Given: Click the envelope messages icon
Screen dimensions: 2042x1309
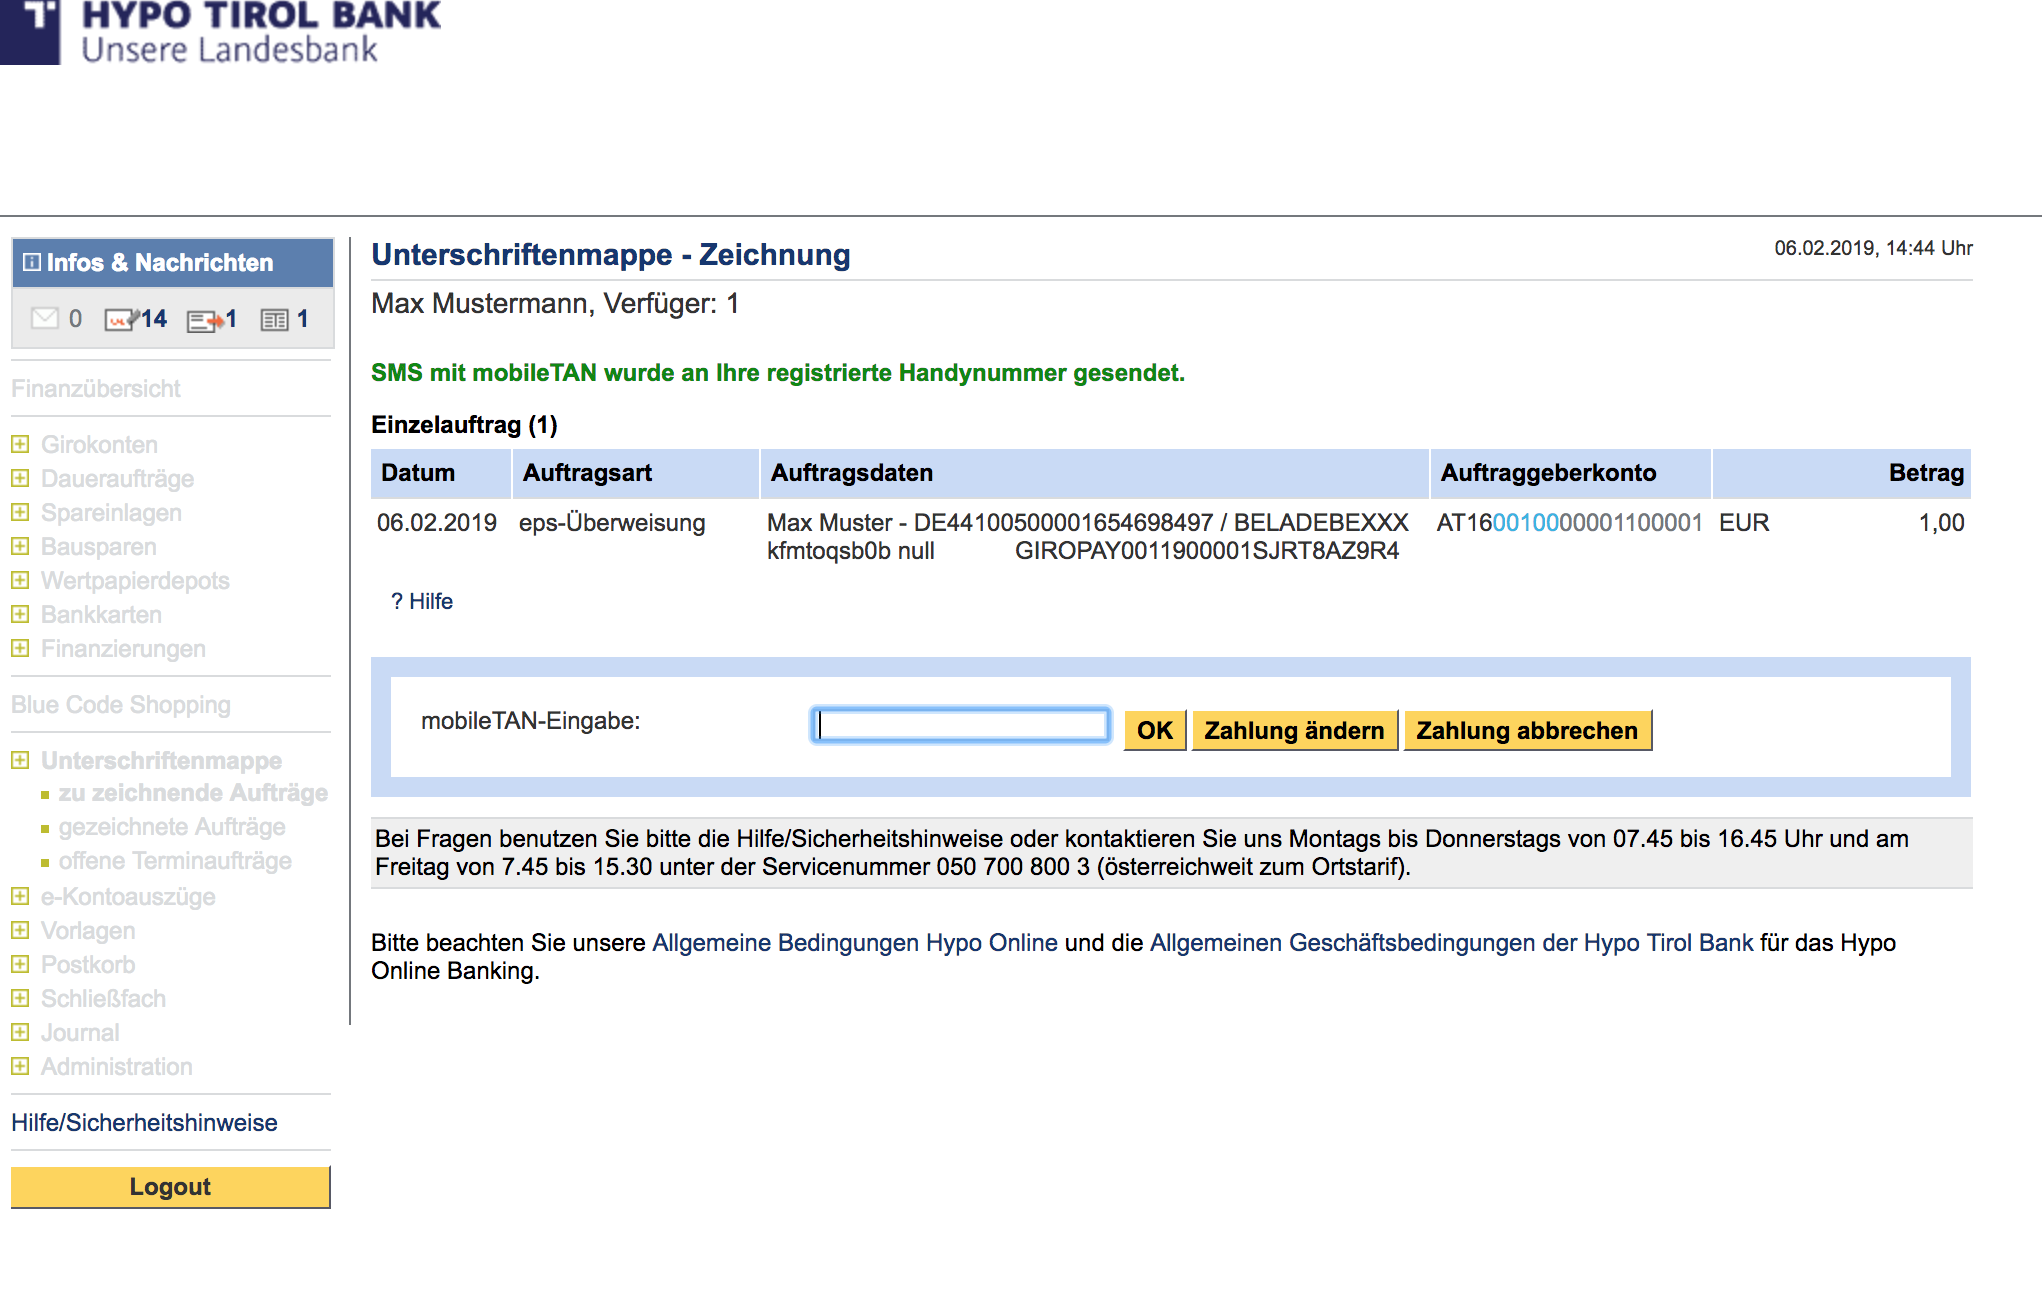Looking at the screenshot, I should pos(44,319).
